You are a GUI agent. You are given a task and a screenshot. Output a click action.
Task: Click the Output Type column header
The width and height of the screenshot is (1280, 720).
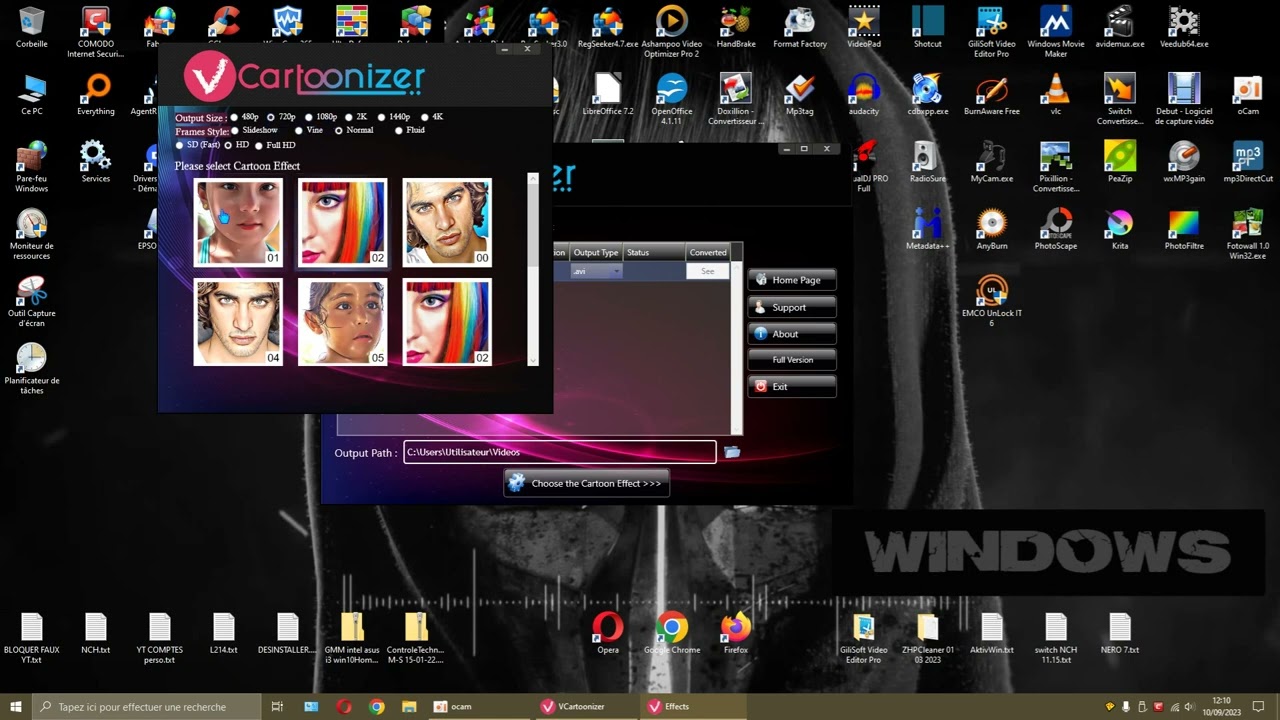(x=595, y=253)
